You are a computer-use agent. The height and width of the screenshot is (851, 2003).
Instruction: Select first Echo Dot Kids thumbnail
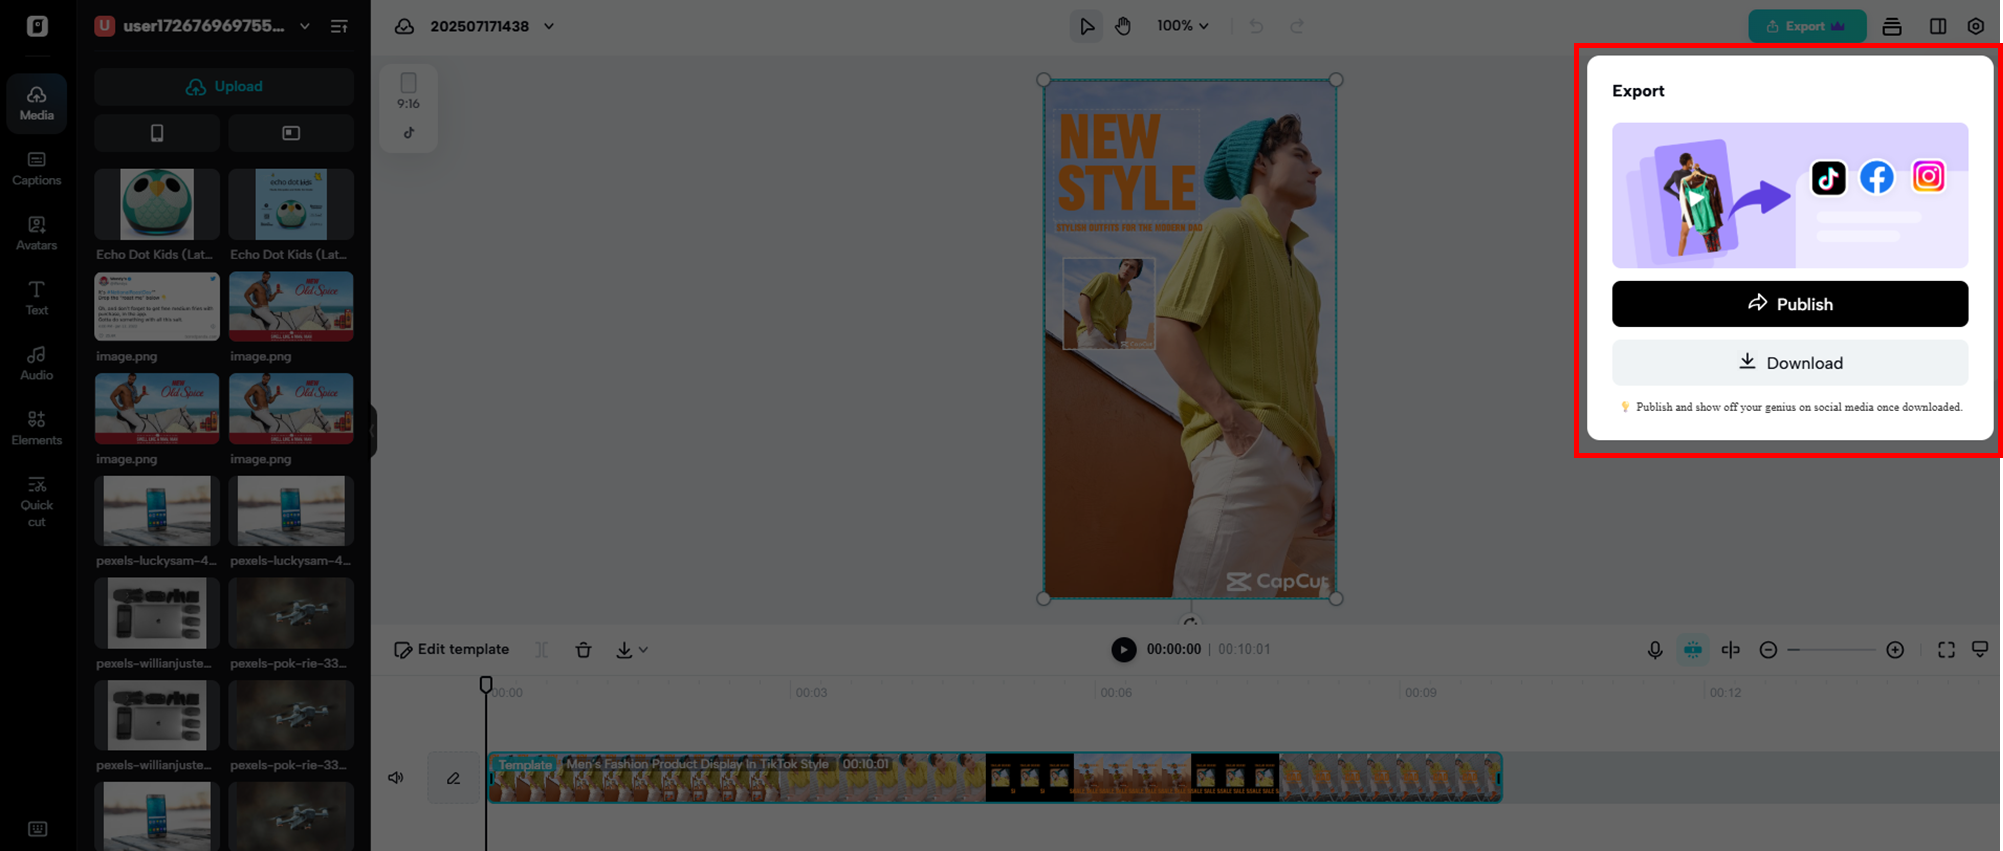[x=157, y=204]
